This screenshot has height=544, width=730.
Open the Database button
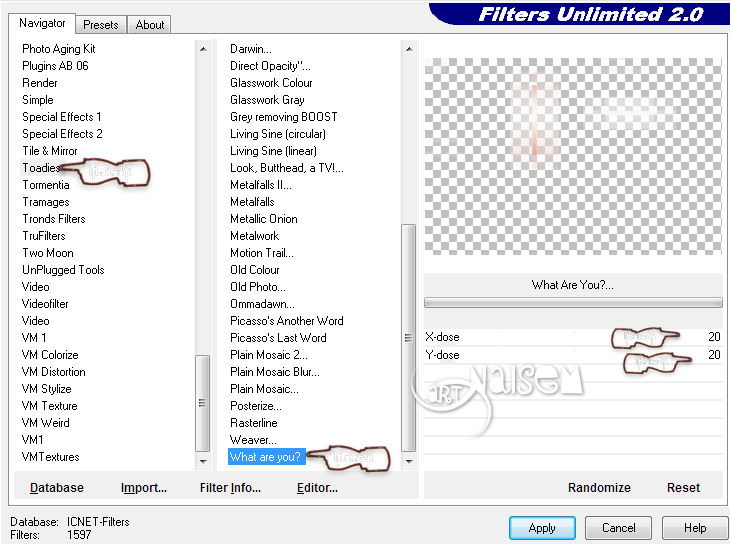(x=57, y=488)
